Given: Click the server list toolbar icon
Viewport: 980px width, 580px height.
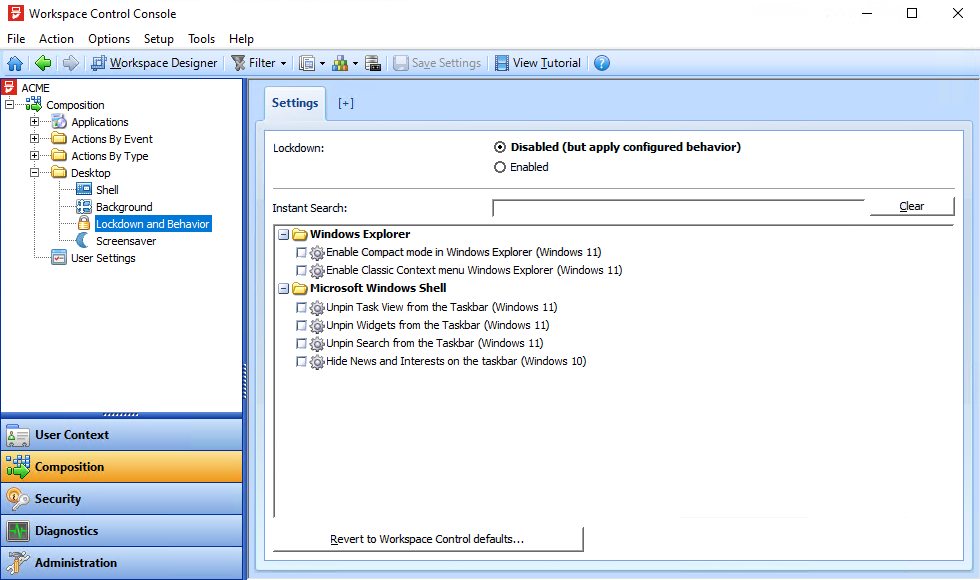Looking at the screenshot, I should coord(373,63).
